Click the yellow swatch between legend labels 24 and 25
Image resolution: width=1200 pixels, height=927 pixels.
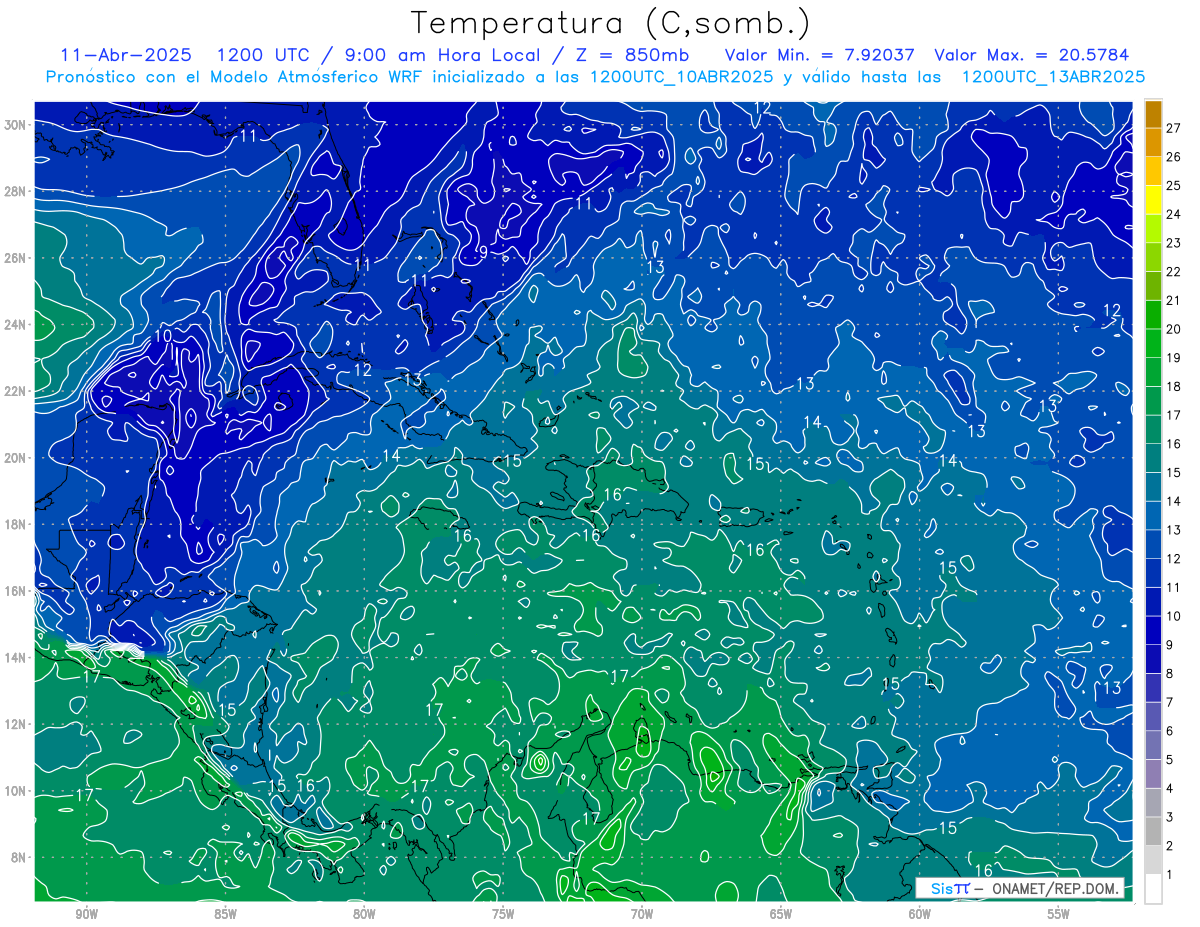(x=1153, y=199)
